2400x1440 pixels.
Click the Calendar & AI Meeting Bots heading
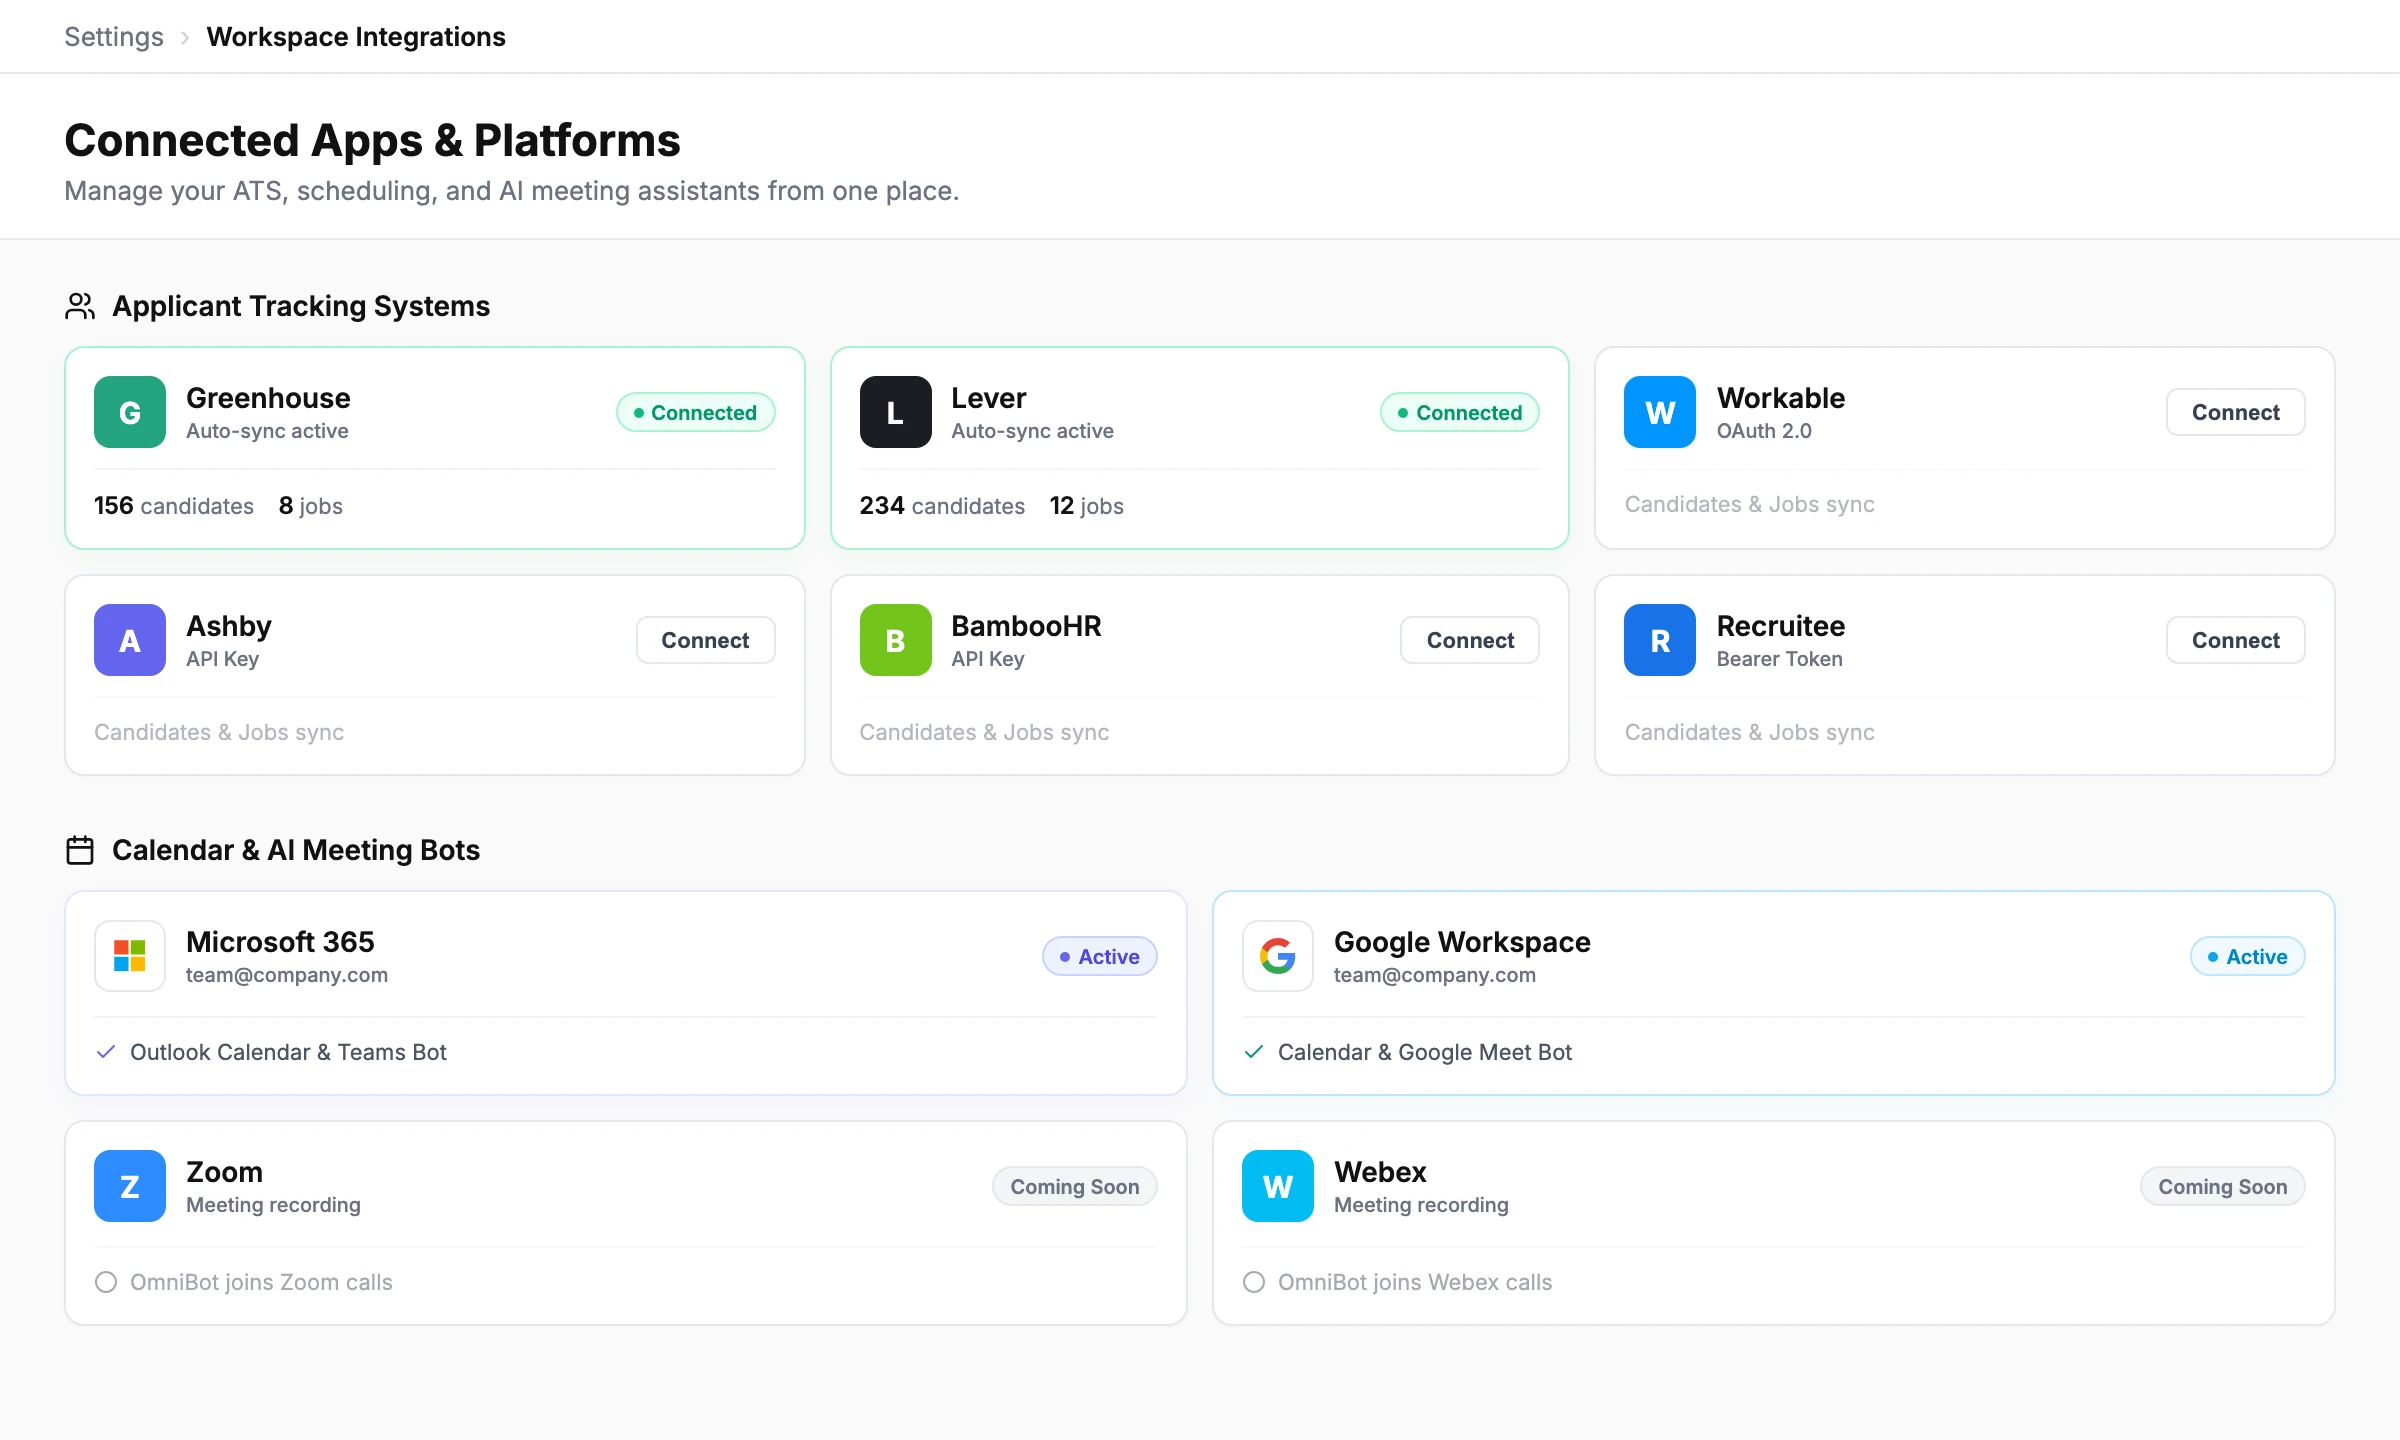pyautogui.click(x=296, y=850)
